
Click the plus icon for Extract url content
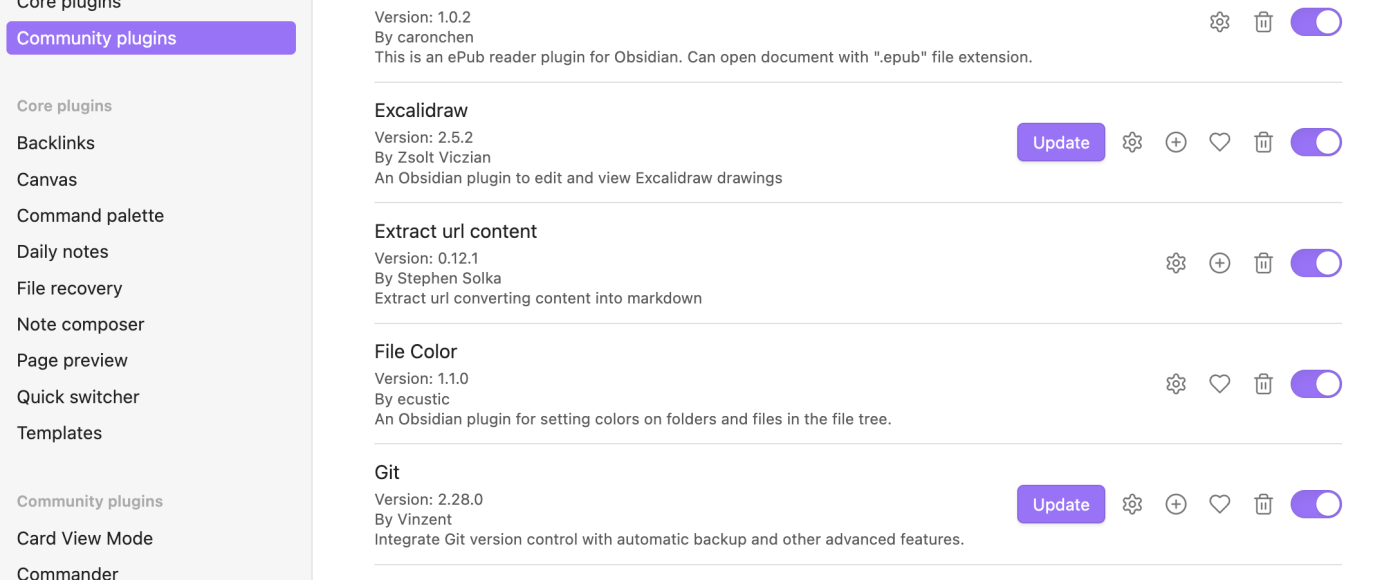click(x=1220, y=263)
